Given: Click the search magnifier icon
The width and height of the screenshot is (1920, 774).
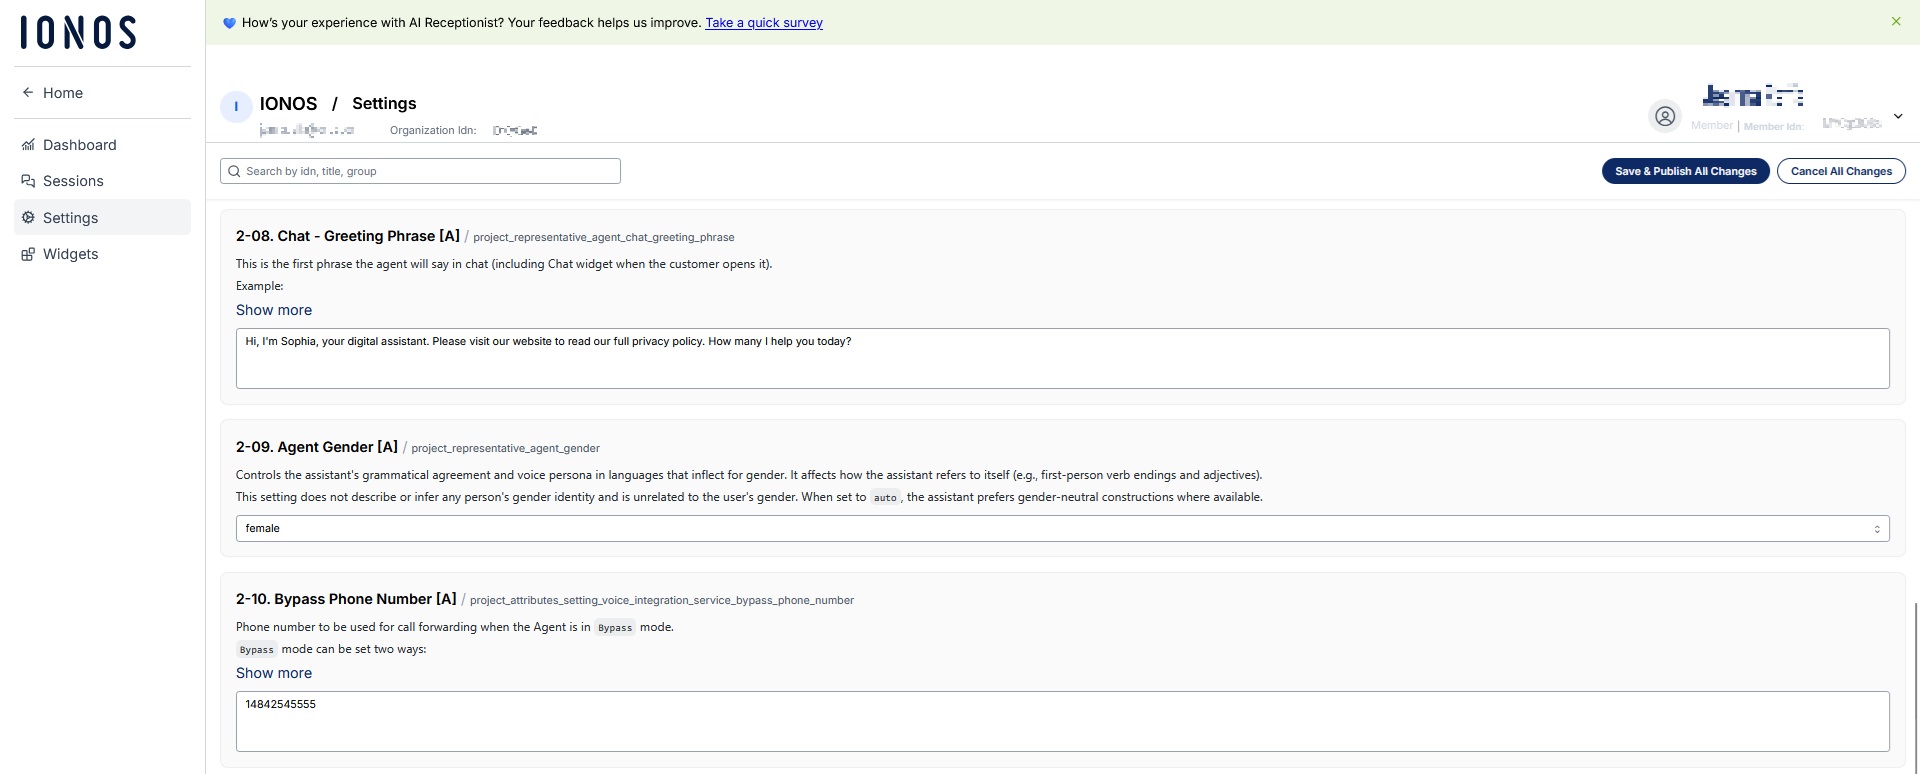Looking at the screenshot, I should tap(234, 171).
